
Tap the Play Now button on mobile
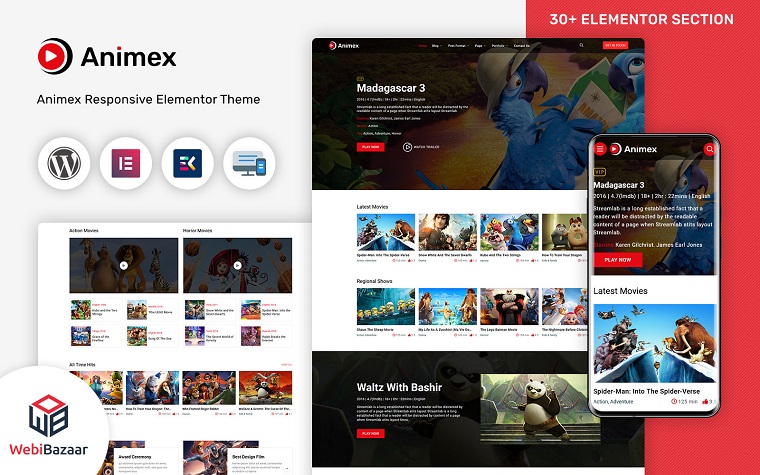[x=617, y=260]
